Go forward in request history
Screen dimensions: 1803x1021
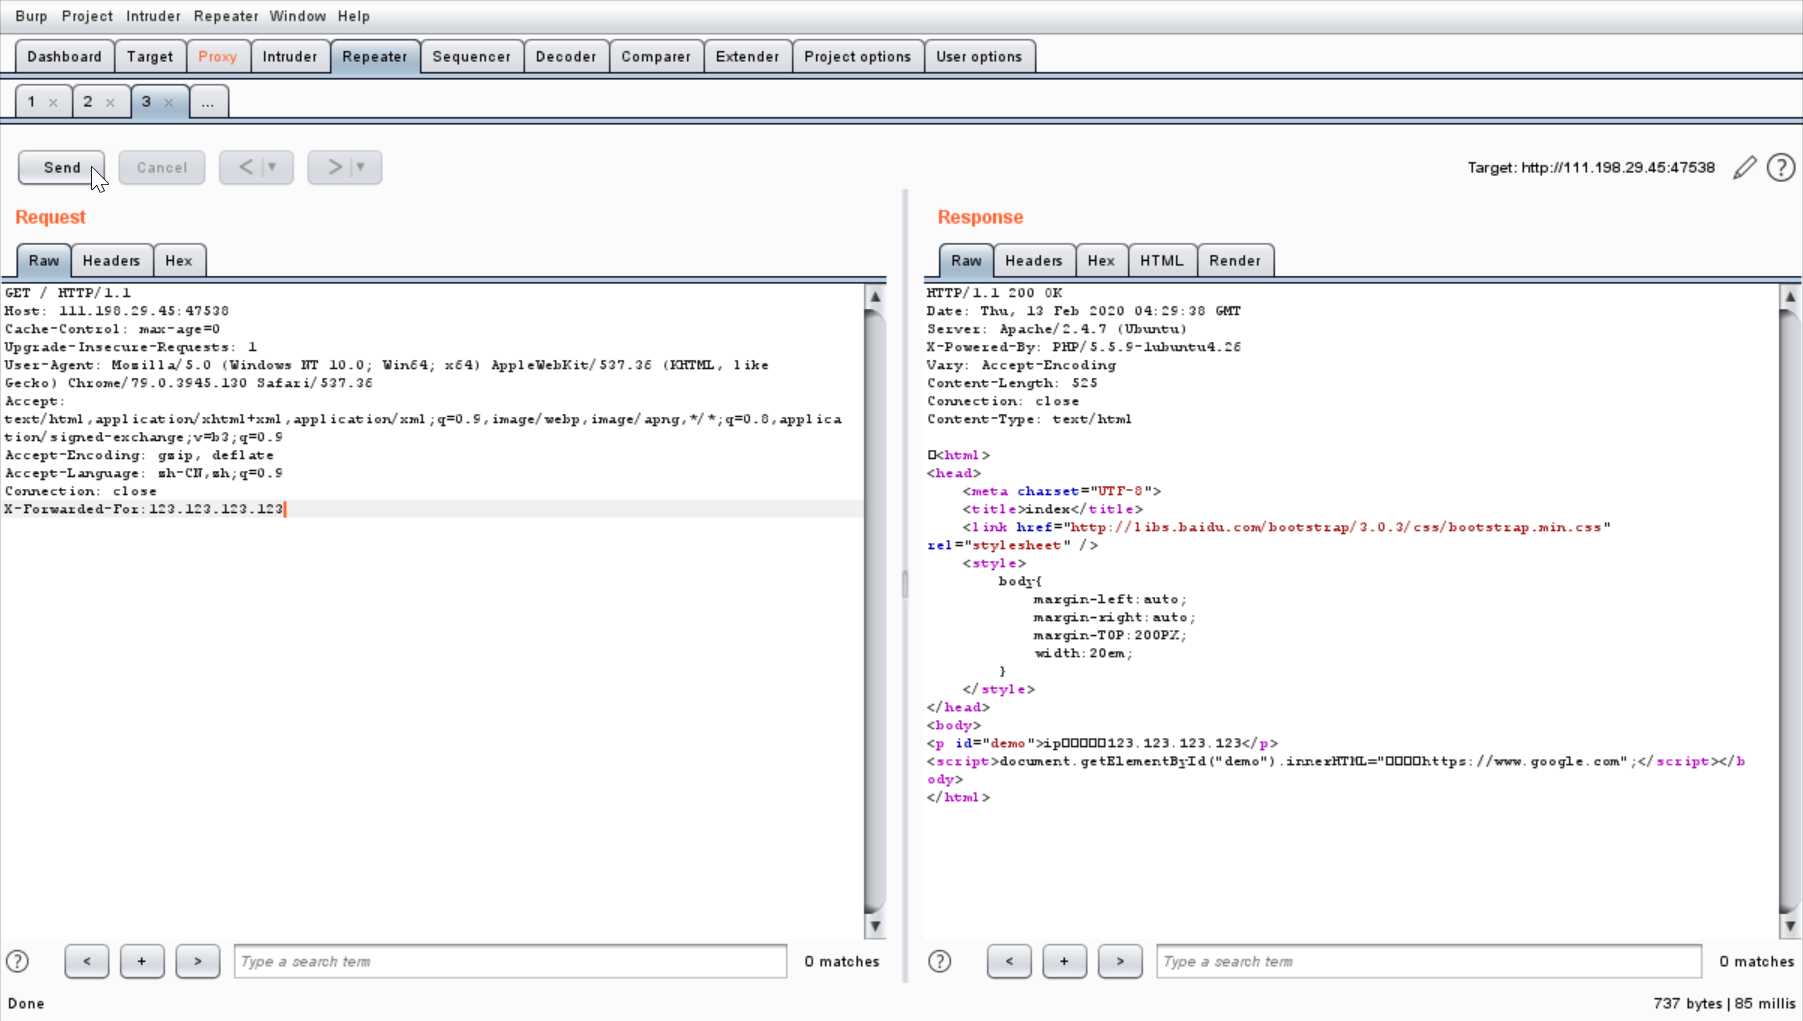[334, 167]
